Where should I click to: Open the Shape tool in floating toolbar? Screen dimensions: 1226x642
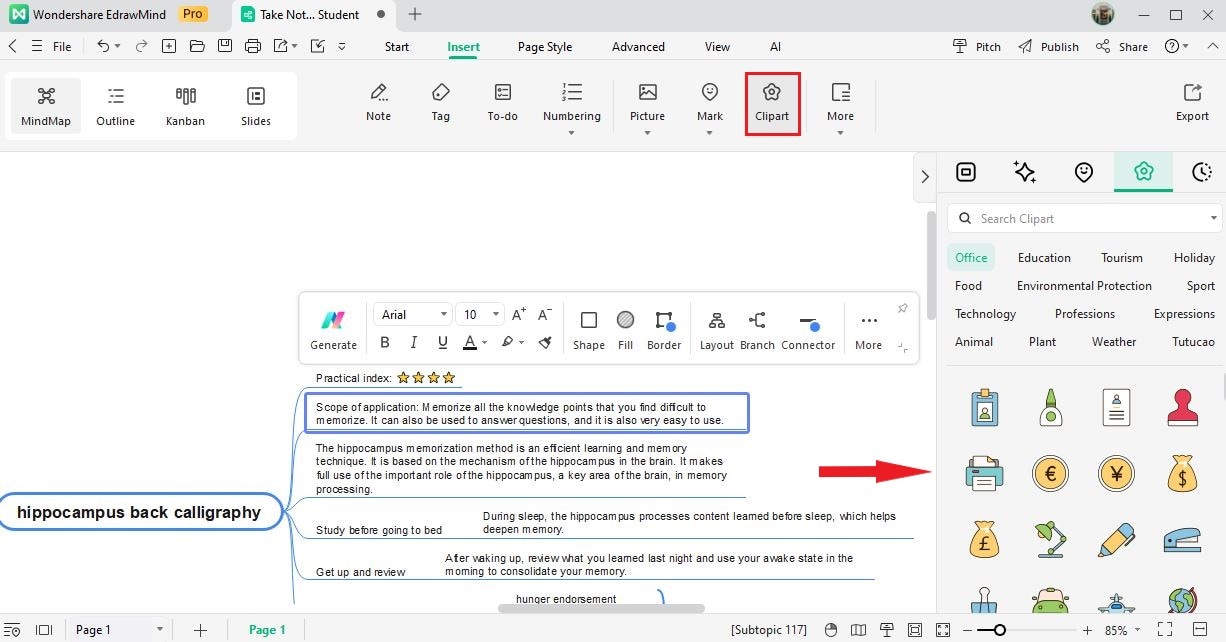click(x=589, y=330)
